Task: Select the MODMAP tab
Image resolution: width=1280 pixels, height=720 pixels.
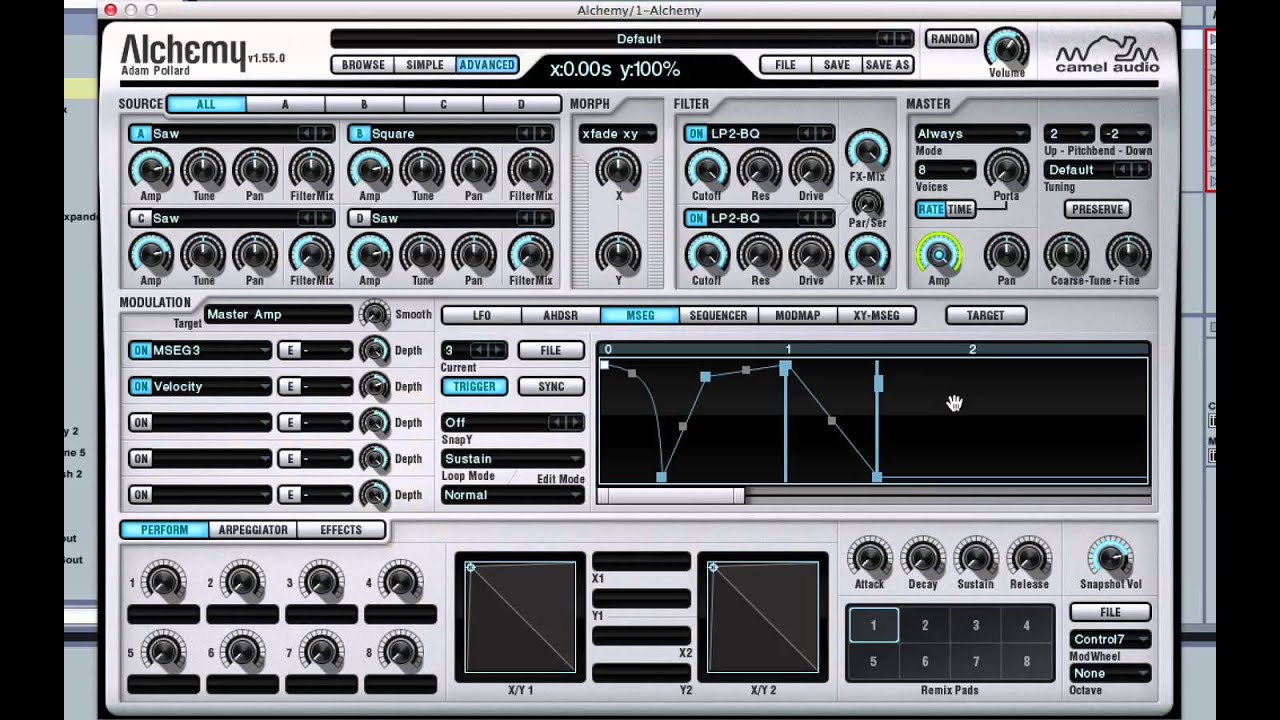Action: pos(797,315)
